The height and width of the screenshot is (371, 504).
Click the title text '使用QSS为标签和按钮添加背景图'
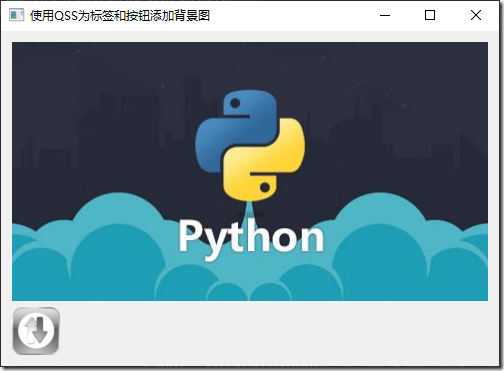tap(120, 16)
